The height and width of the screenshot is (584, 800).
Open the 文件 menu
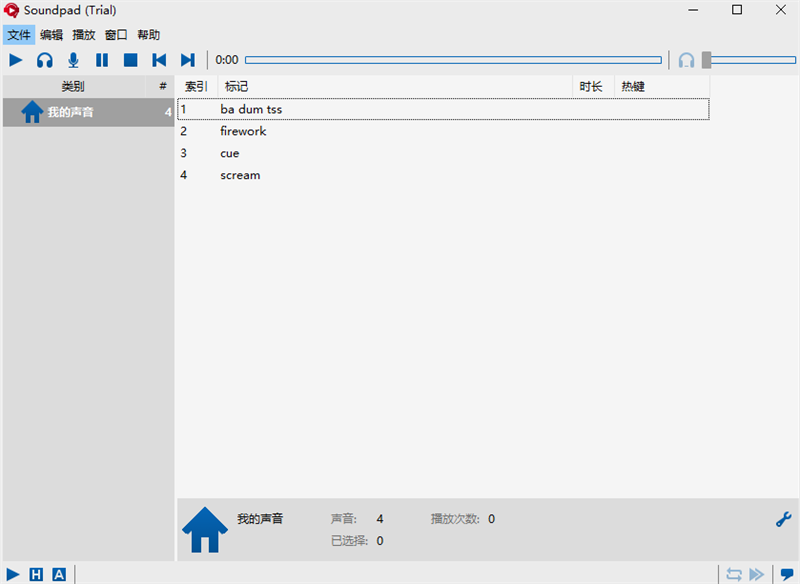pyautogui.click(x=19, y=35)
